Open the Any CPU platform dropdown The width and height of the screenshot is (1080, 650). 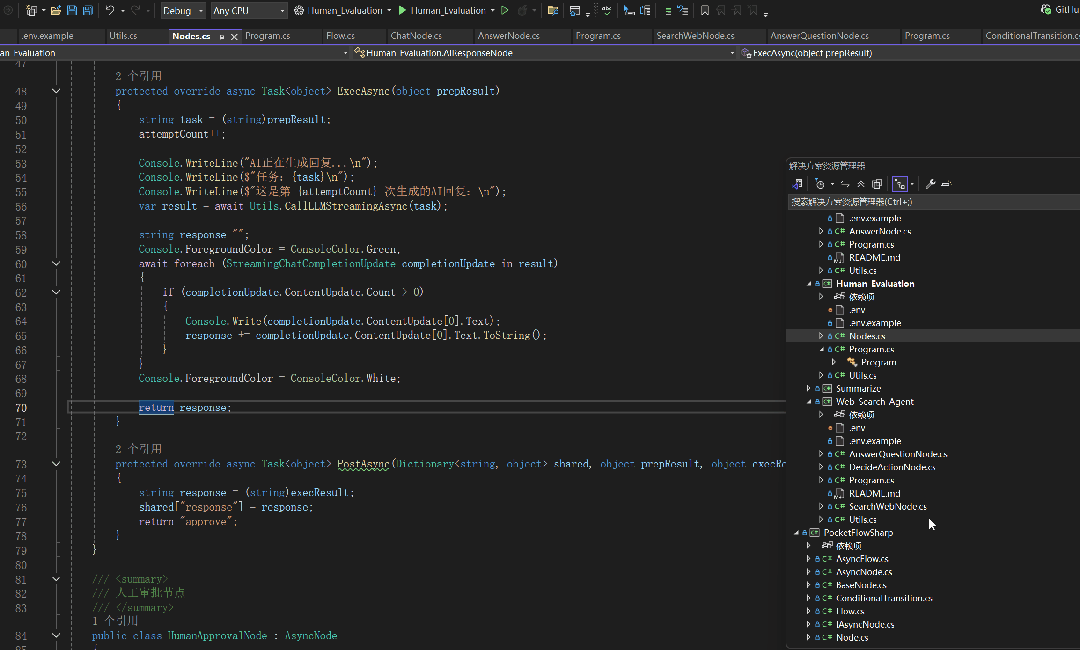[x=248, y=10]
